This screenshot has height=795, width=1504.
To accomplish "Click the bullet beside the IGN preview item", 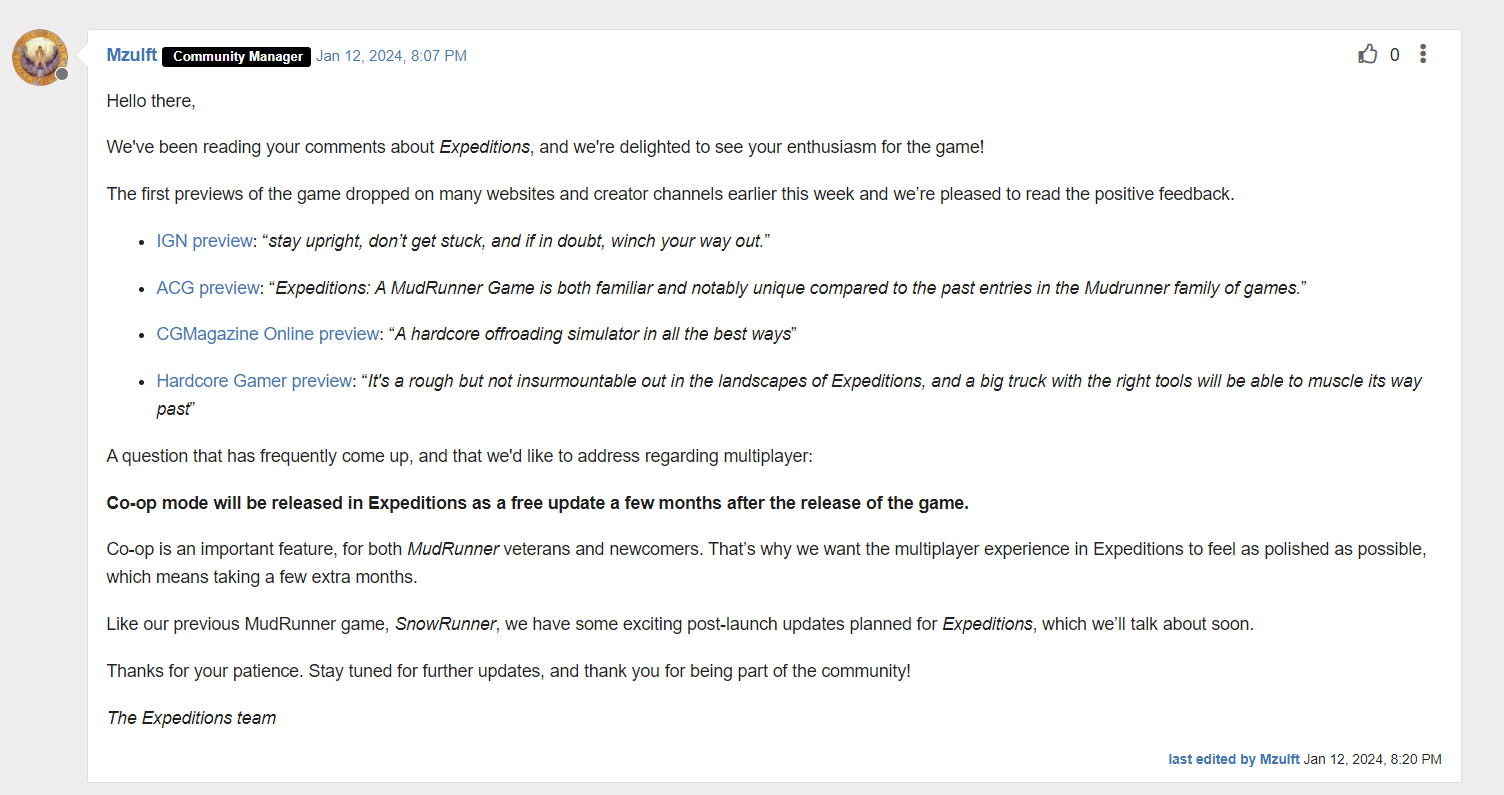I will (x=143, y=240).
